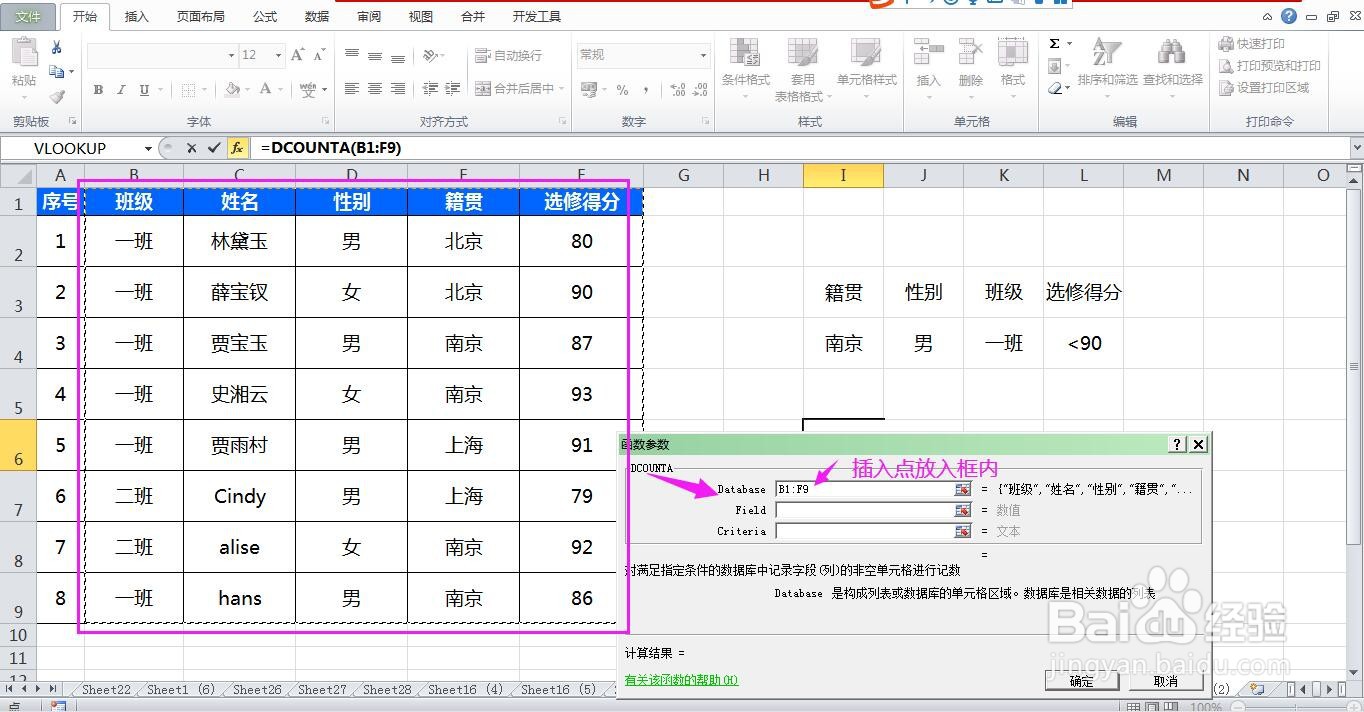Click the AutoSum sigma icon
The height and width of the screenshot is (712, 1364).
coord(1054,44)
